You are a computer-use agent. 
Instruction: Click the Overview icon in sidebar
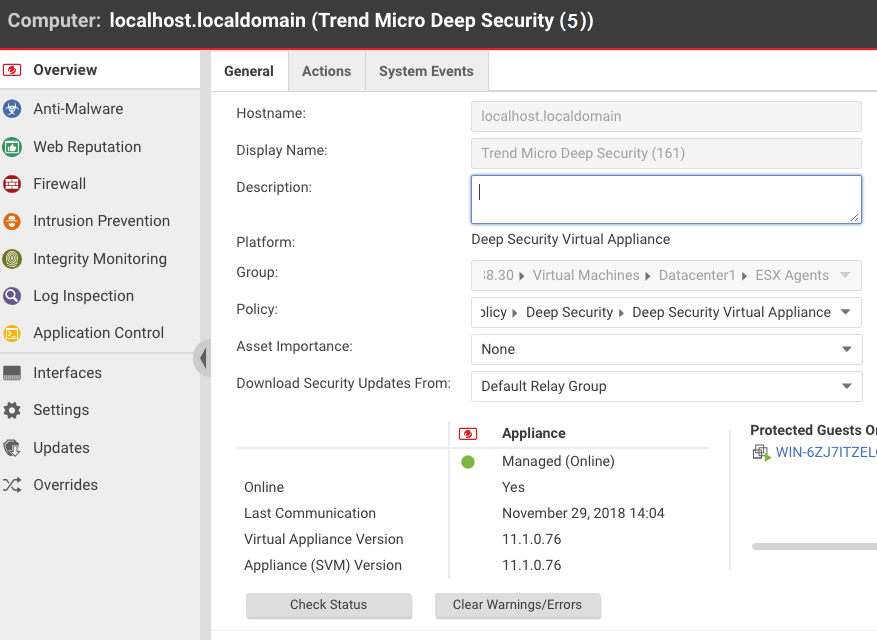click(12, 70)
